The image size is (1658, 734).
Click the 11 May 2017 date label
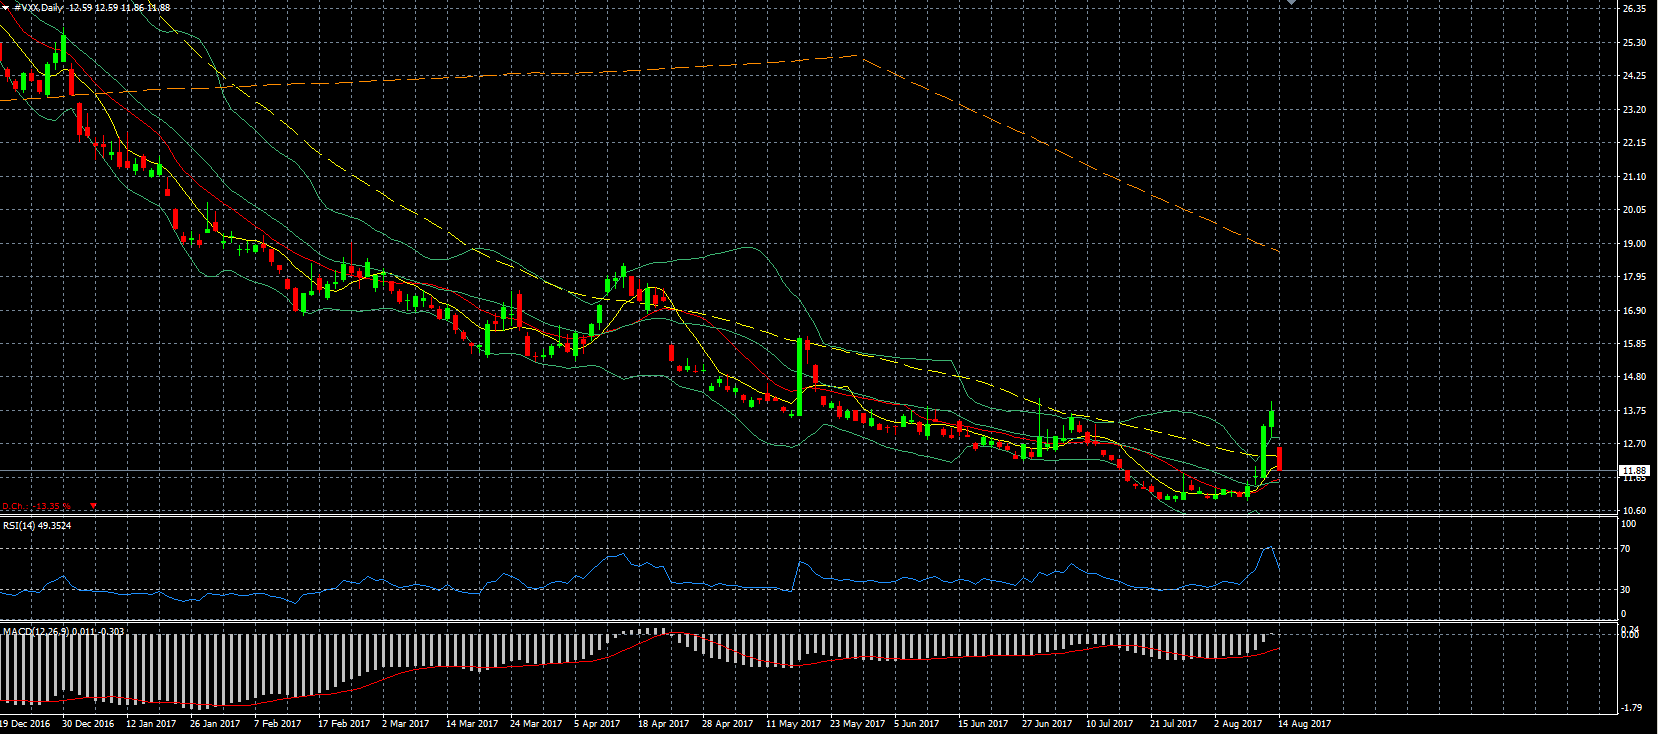point(793,723)
